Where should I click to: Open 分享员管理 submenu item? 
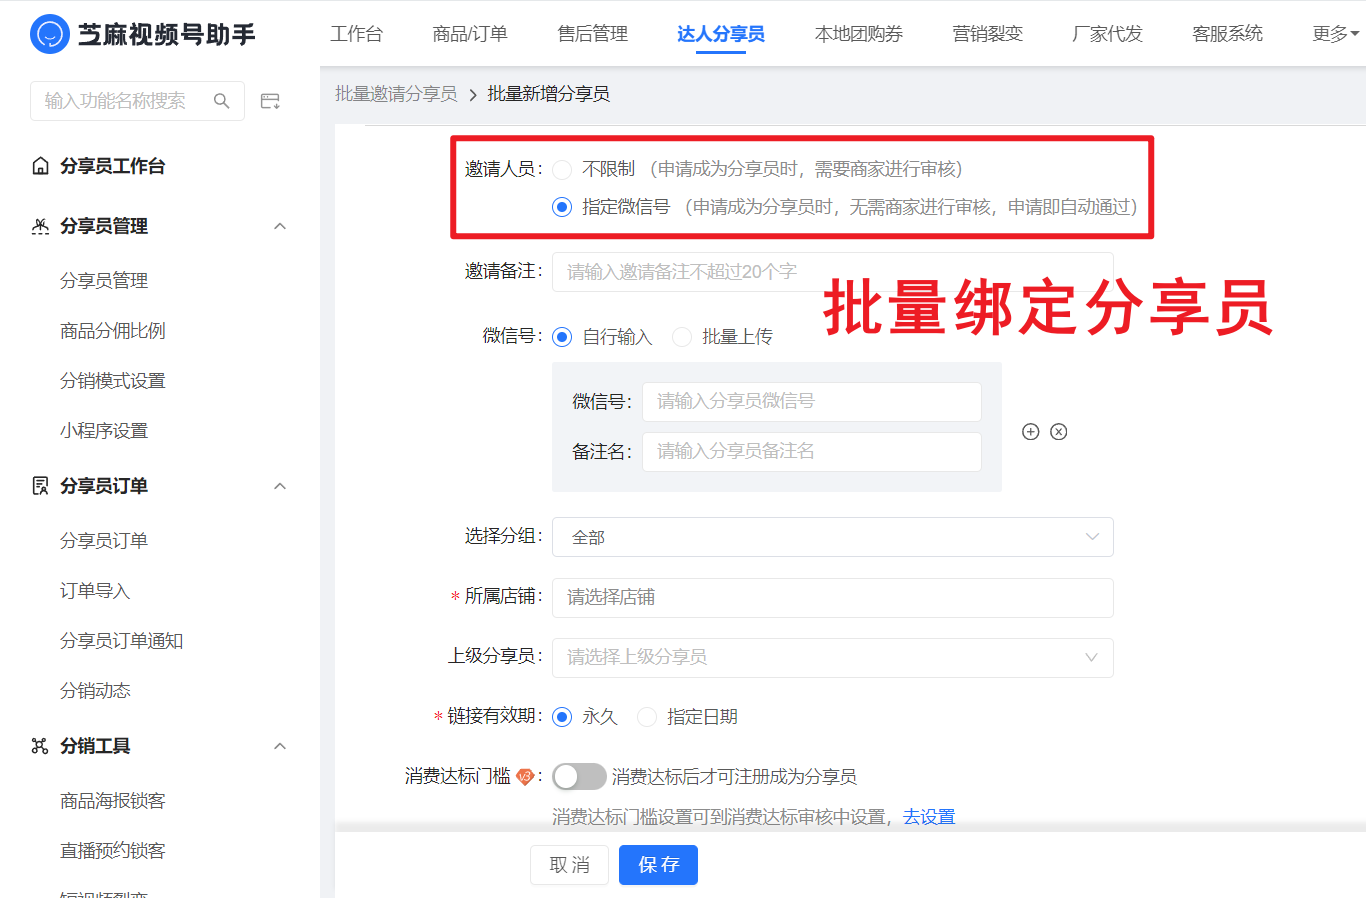point(104,281)
